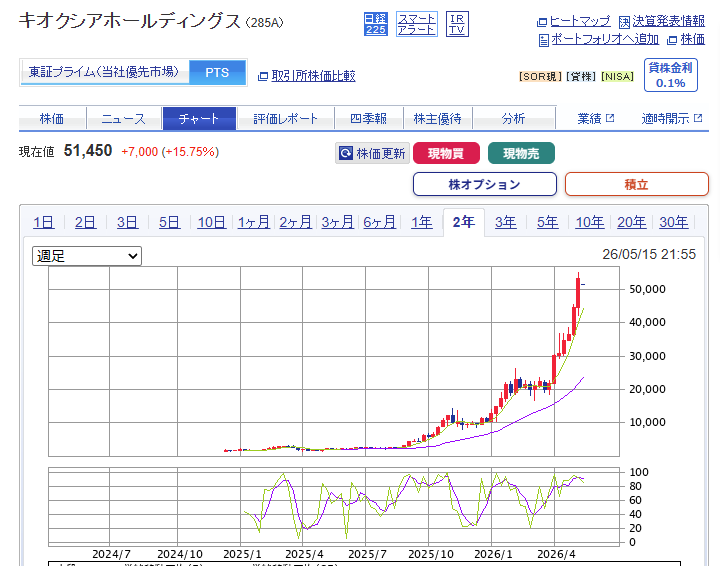Viewport: 720px width, 566px height.
Task: Click the 日経225 badge icon
Action: (x=376, y=24)
